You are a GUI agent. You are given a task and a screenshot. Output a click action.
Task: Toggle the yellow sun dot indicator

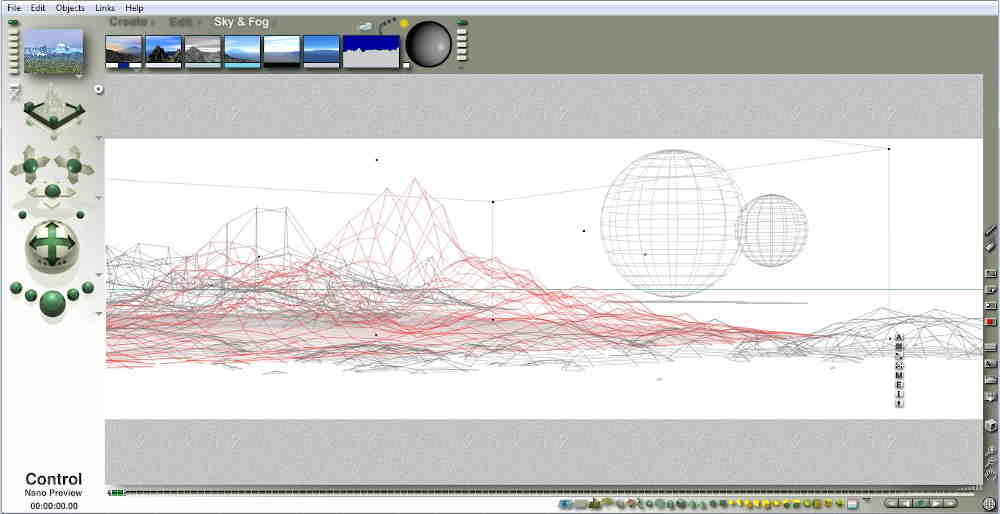tap(404, 22)
